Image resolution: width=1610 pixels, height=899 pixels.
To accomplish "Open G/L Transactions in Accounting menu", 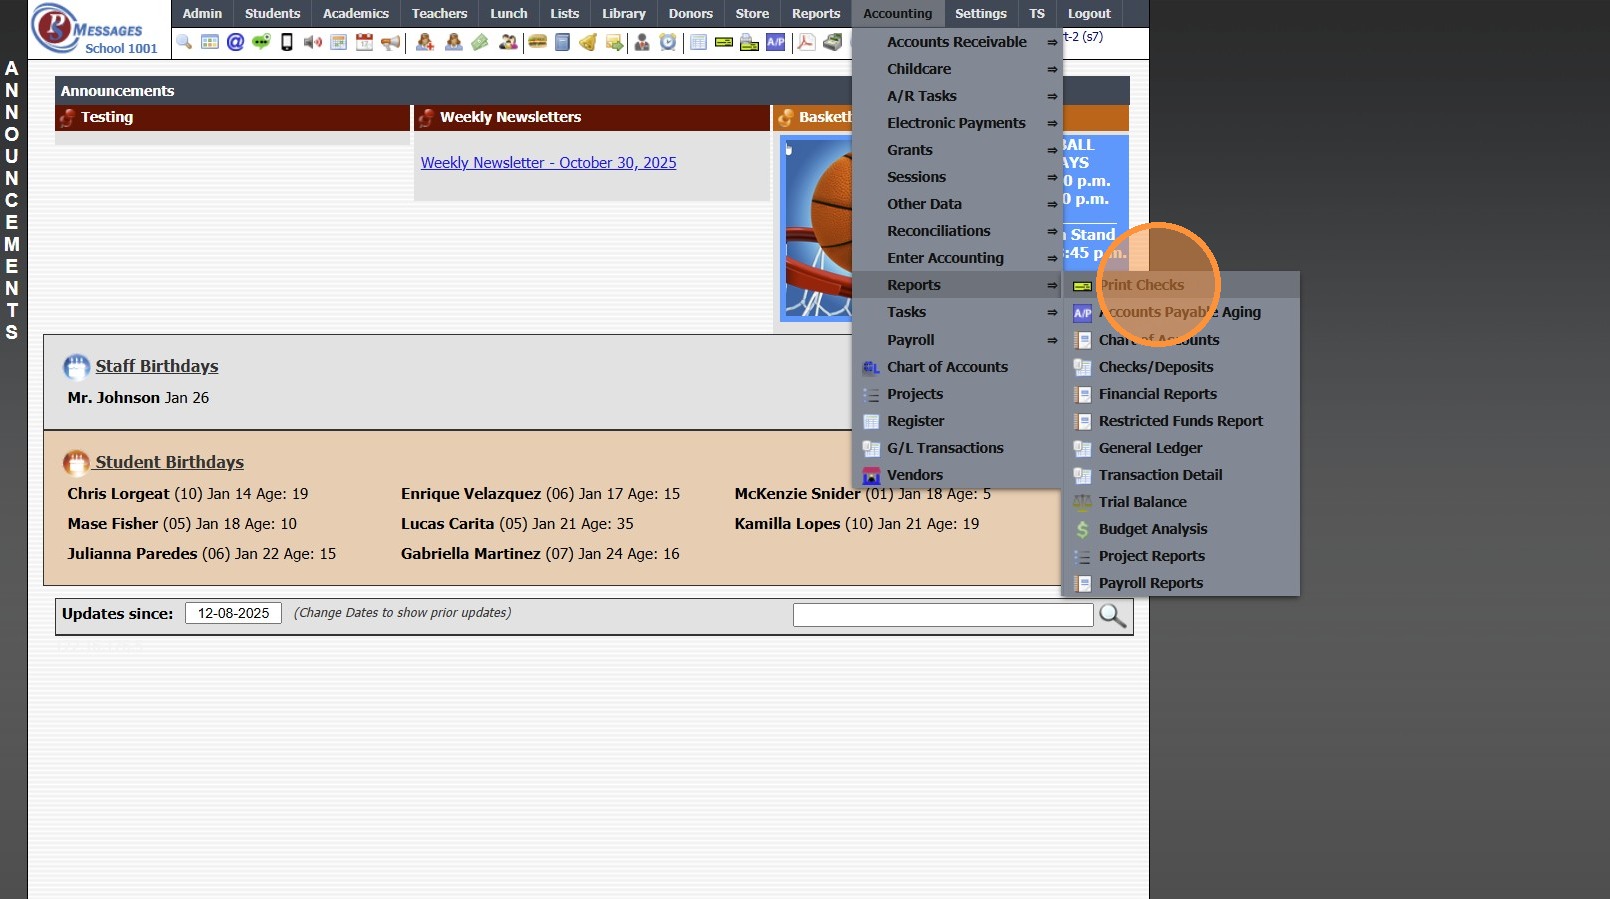I will pyautogui.click(x=957, y=448).
